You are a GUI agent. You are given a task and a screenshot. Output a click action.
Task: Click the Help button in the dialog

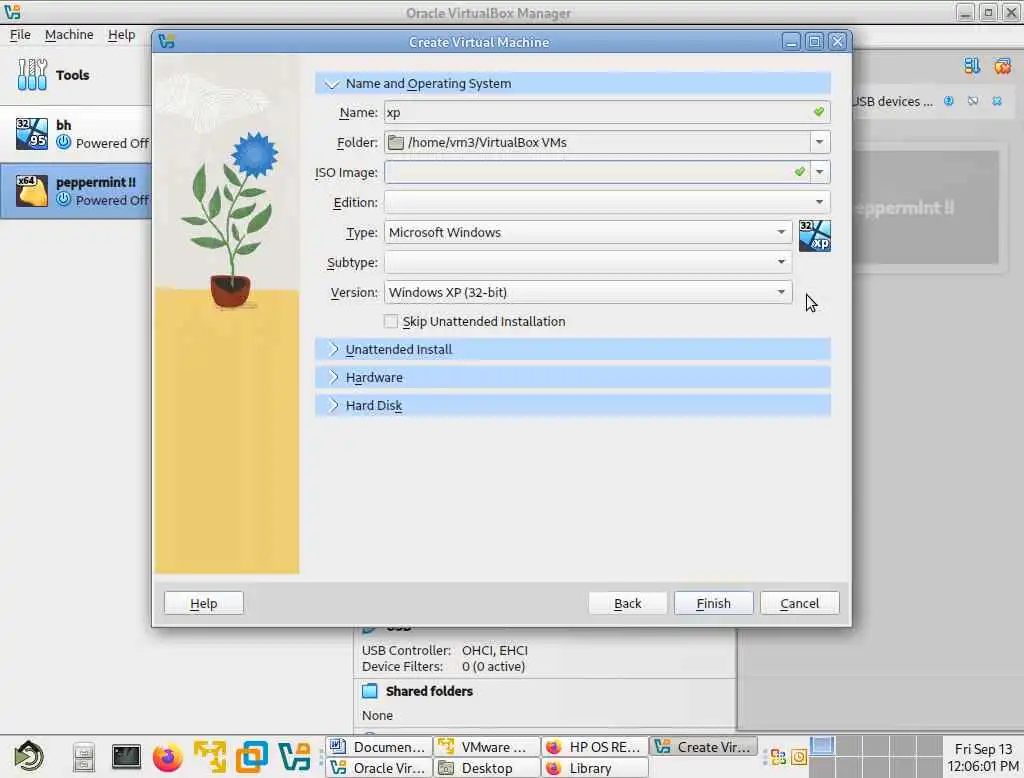204,603
